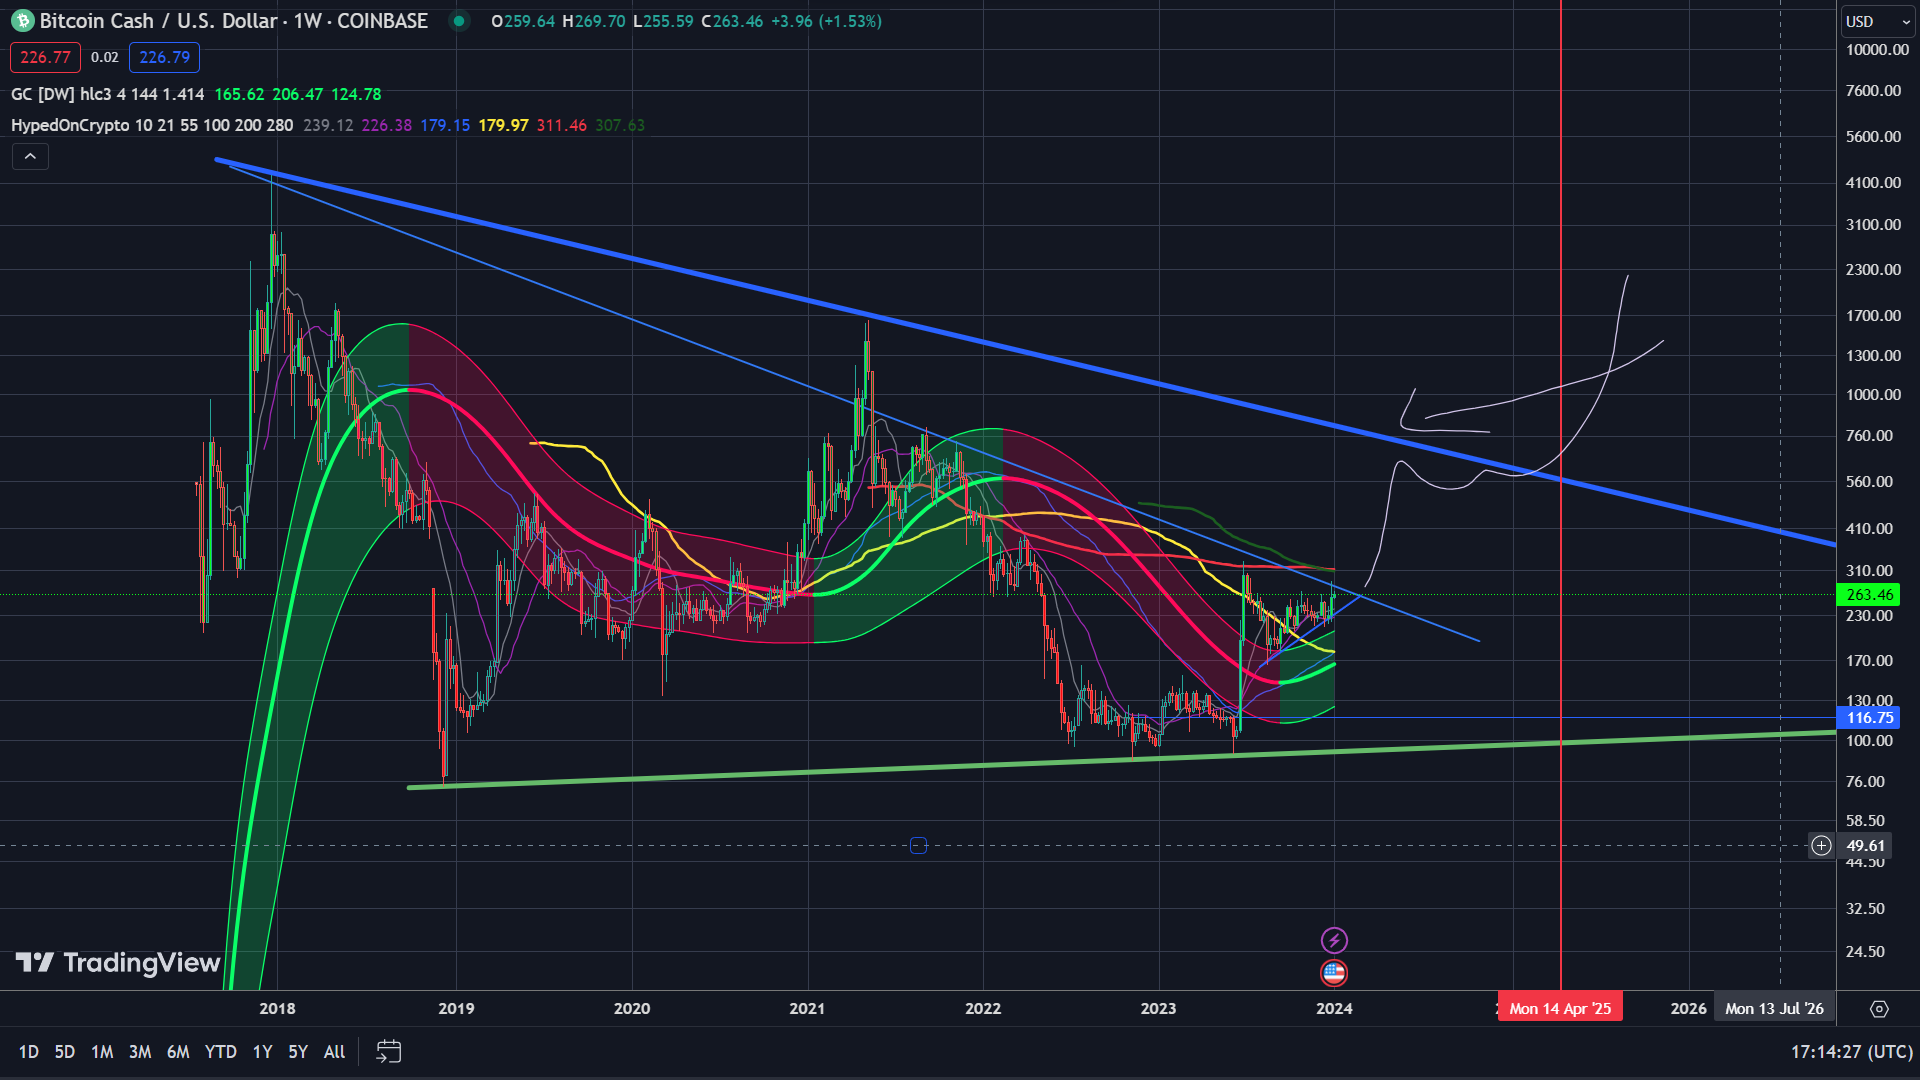
Task: Click the 2020 year label on time axis
Action: point(632,1008)
